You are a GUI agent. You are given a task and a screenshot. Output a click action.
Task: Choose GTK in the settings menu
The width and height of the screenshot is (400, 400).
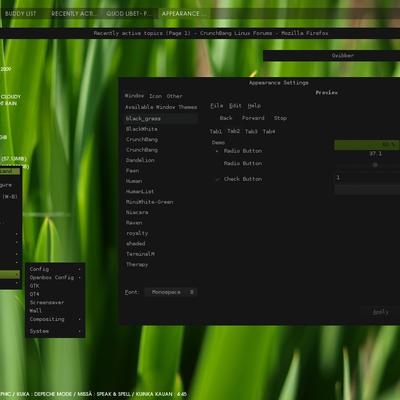coord(55,286)
